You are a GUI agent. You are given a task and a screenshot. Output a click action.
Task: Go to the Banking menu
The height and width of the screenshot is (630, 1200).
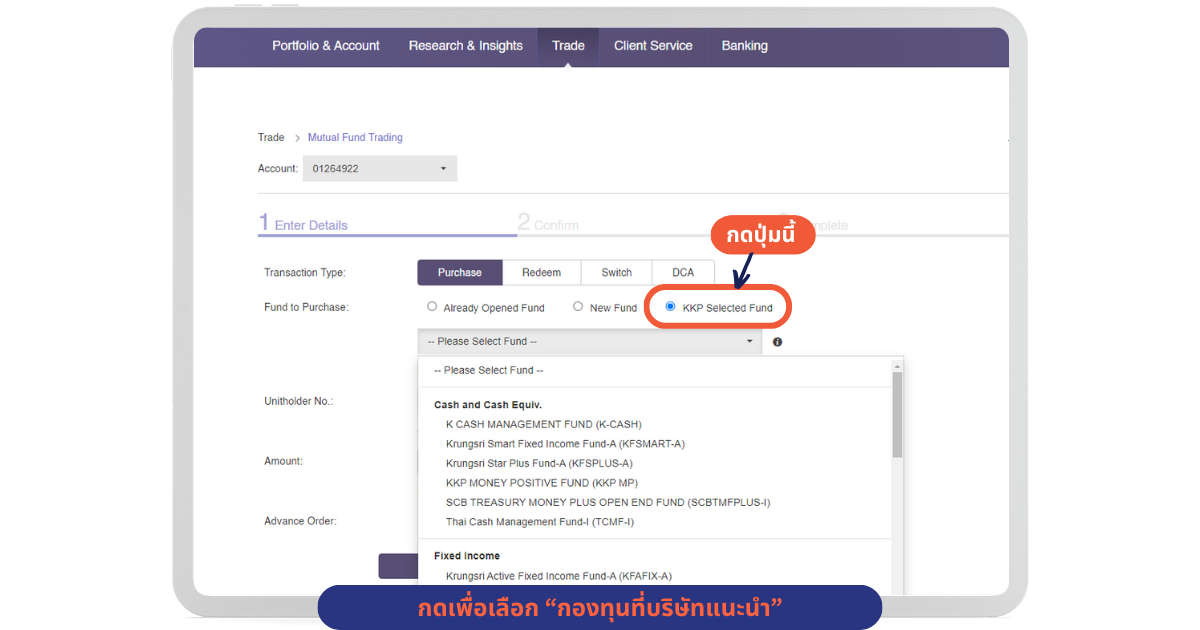[744, 46]
